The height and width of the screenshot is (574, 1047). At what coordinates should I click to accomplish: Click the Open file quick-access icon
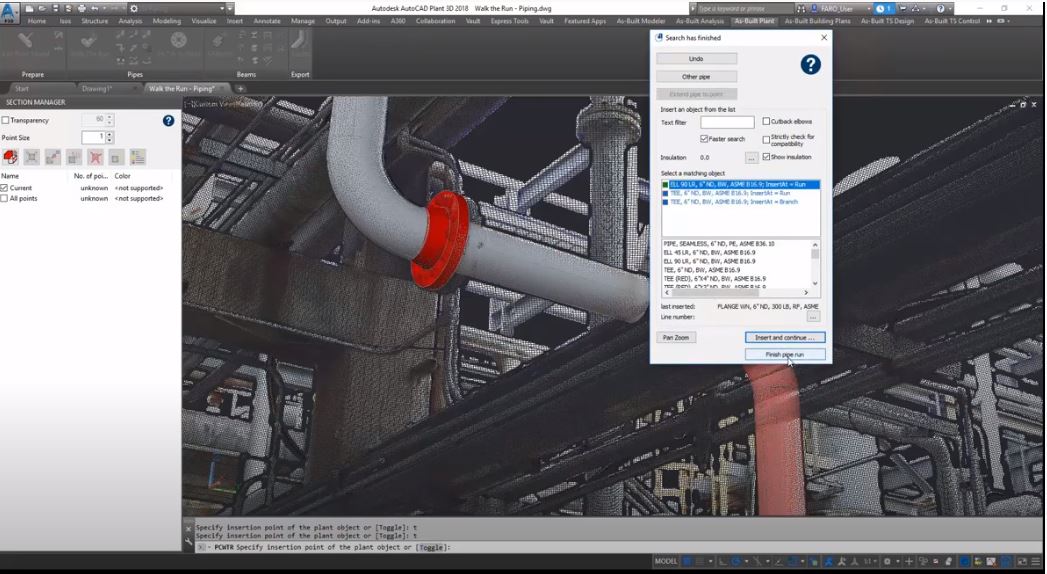coord(42,9)
